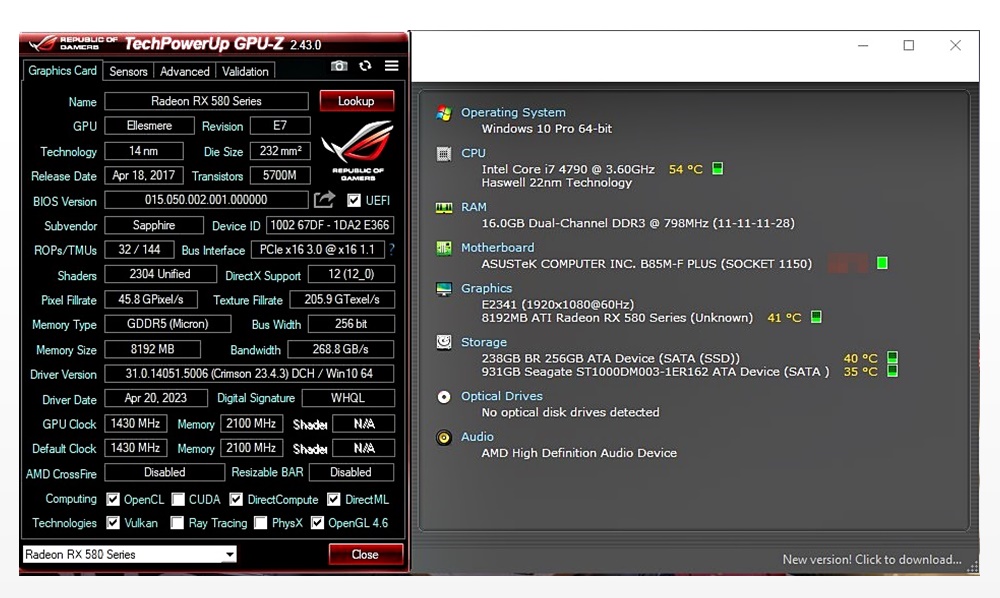Click the BIOS export share icon

coord(325,201)
